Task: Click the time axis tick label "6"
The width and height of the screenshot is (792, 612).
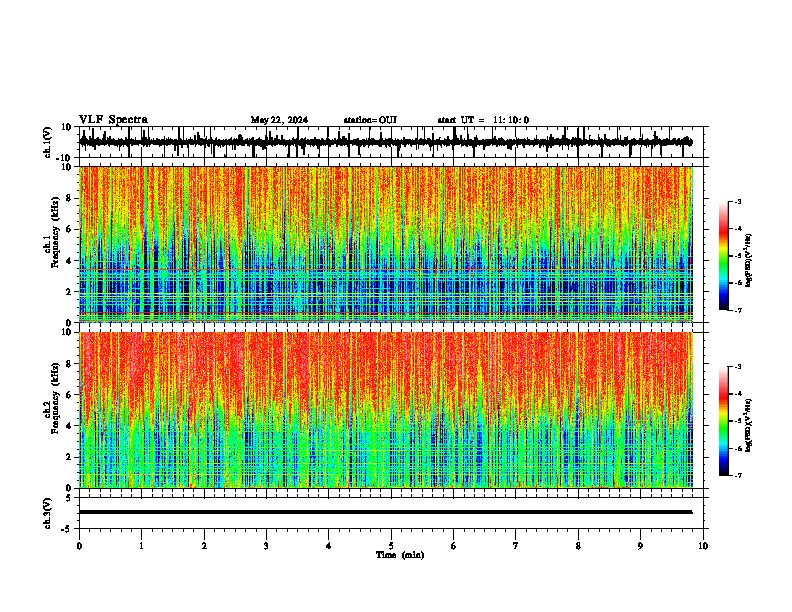Action: click(x=454, y=546)
